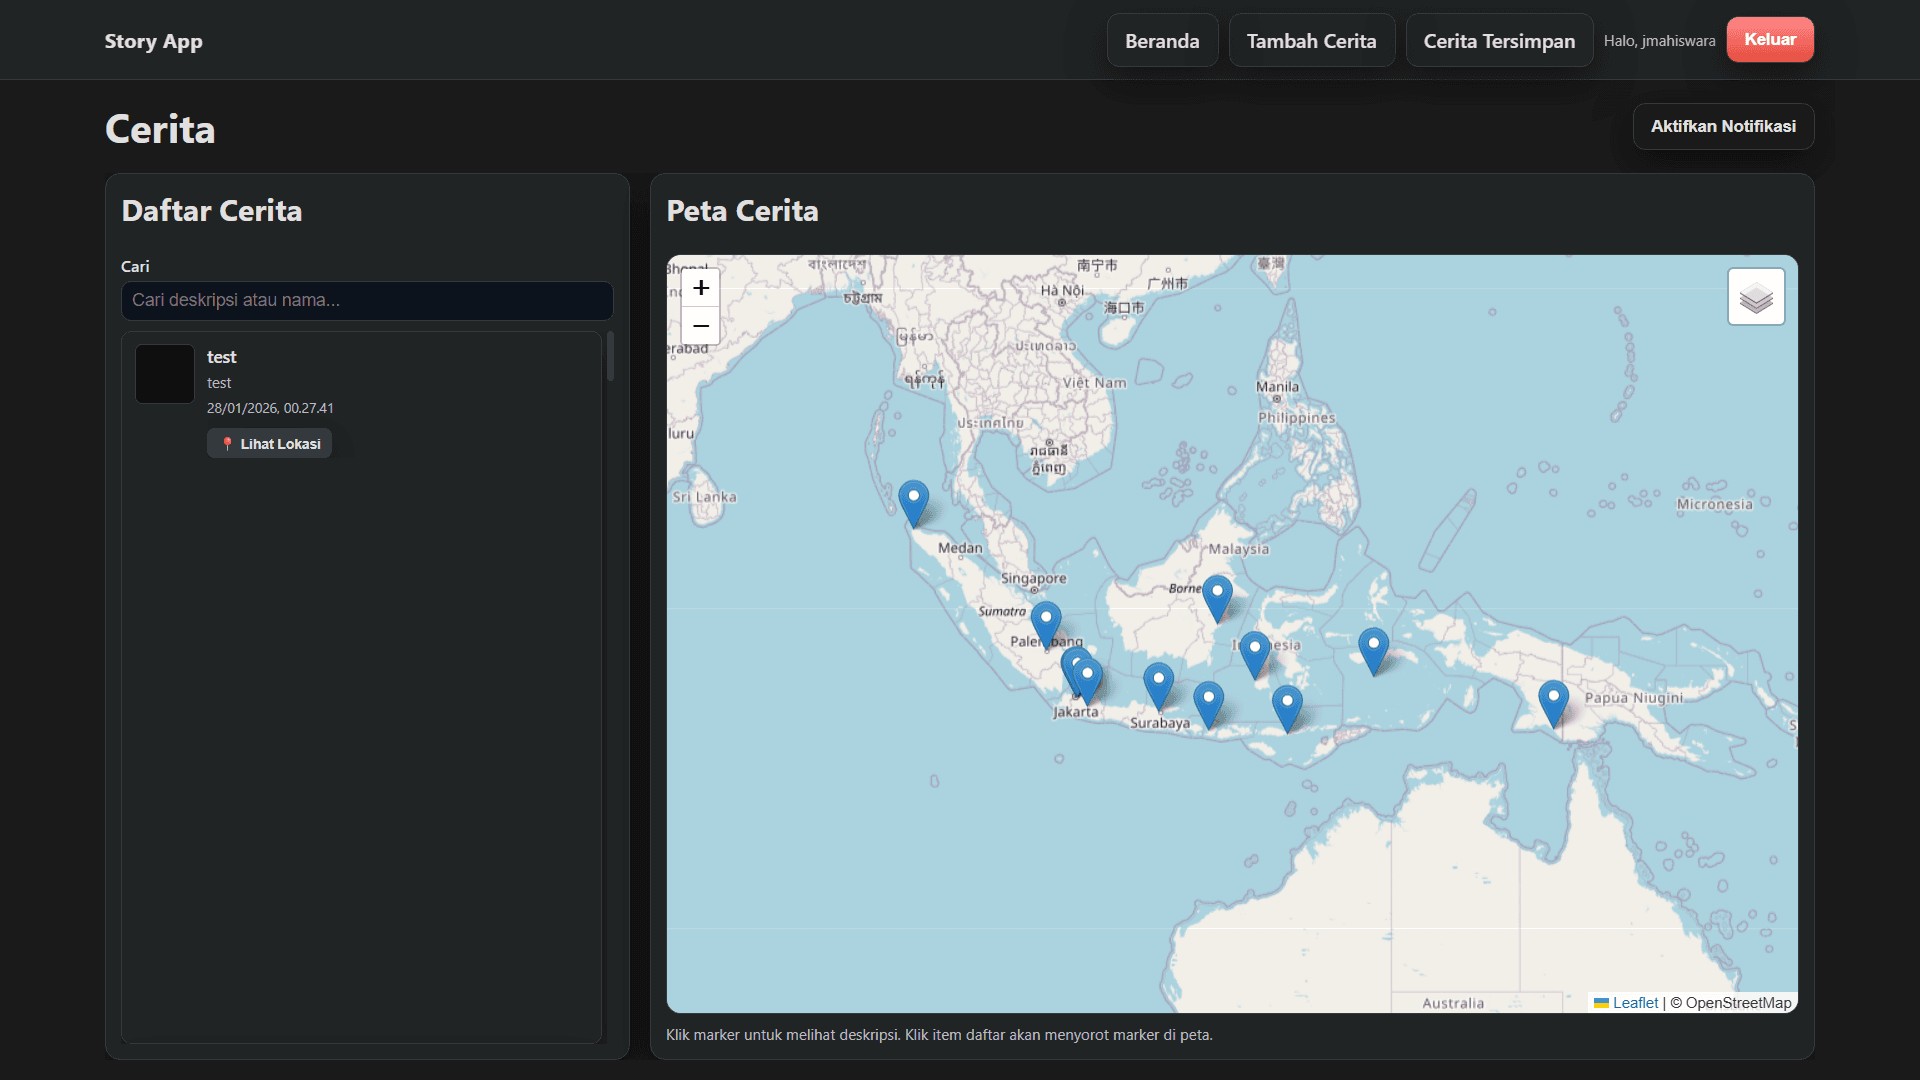The height and width of the screenshot is (1080, 1920).
Task: Open the map layers control
Action: 1756,297
